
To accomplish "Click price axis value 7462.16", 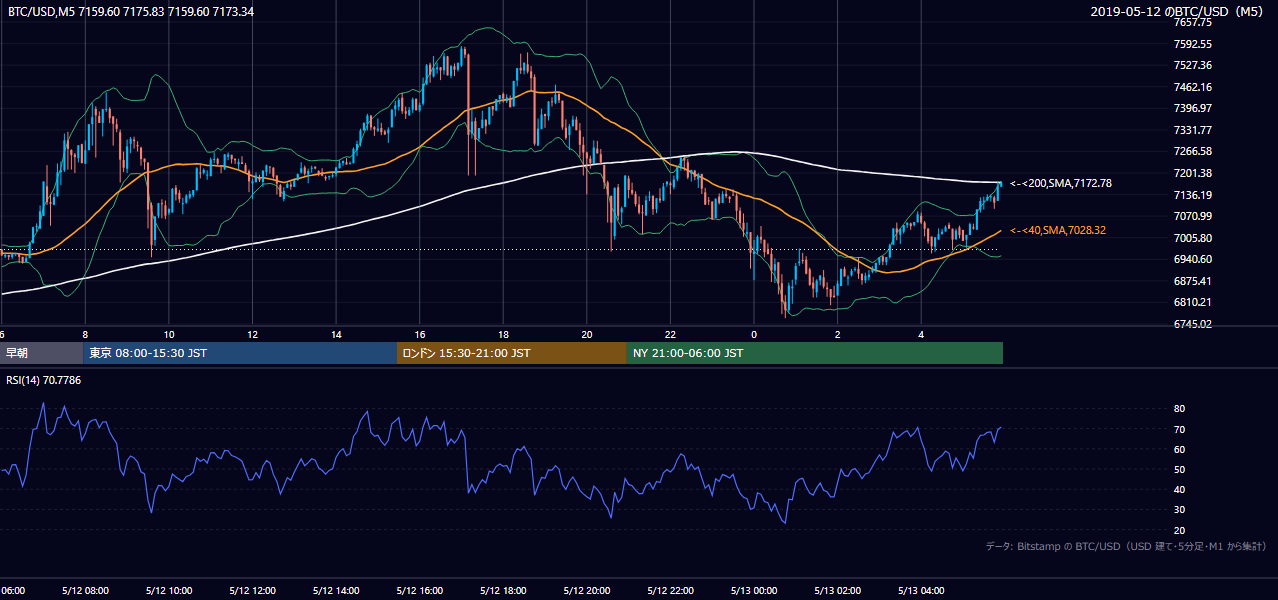I will [x=1193, y=87].
